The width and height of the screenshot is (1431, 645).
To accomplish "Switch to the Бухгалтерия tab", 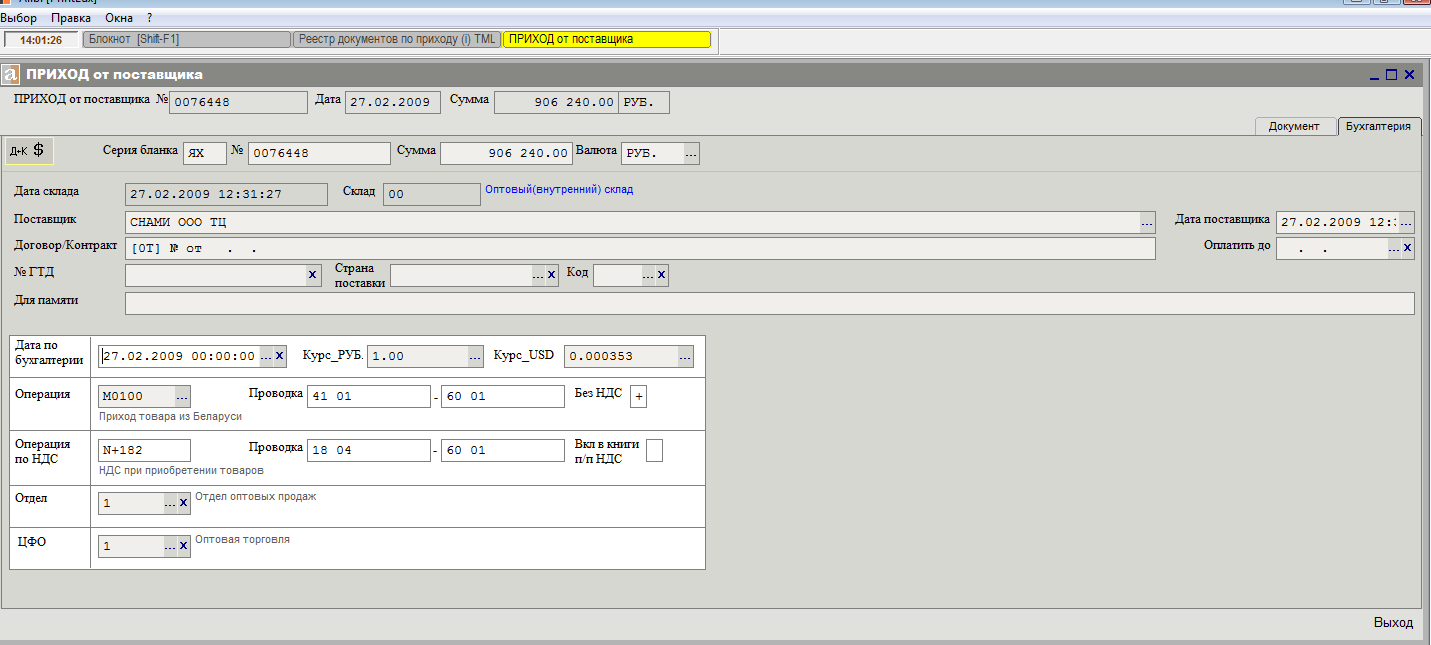I will pyautogui.click(x=1378, y=126).
